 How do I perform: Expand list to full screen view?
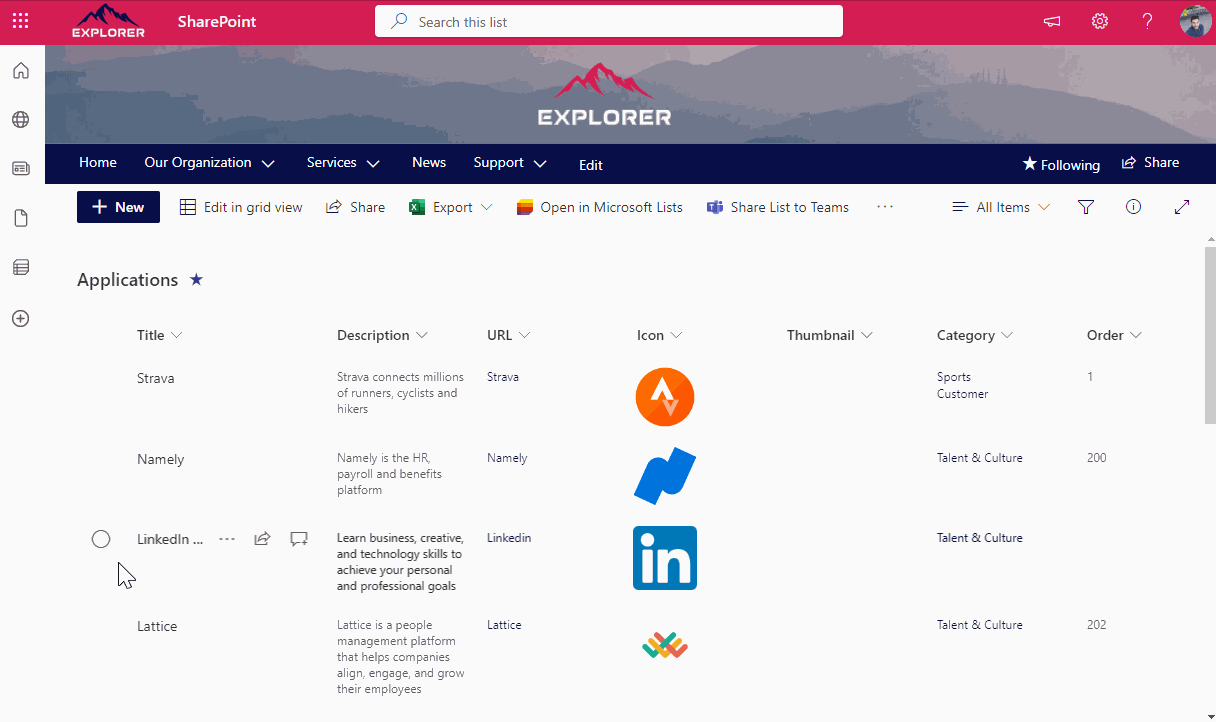coord(1181,207)
